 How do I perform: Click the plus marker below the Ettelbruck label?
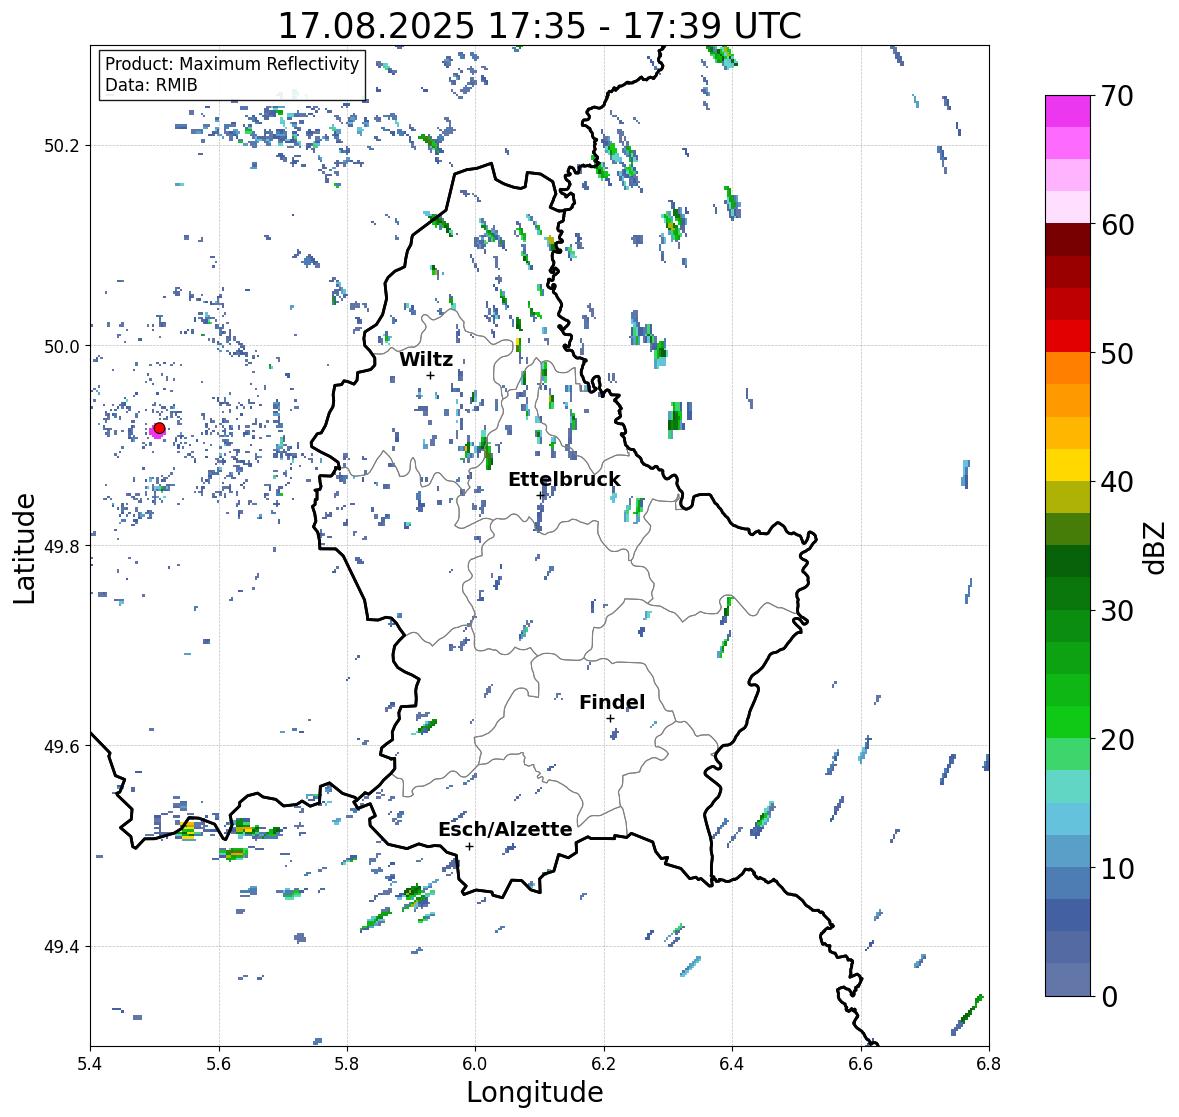[540, 495]
